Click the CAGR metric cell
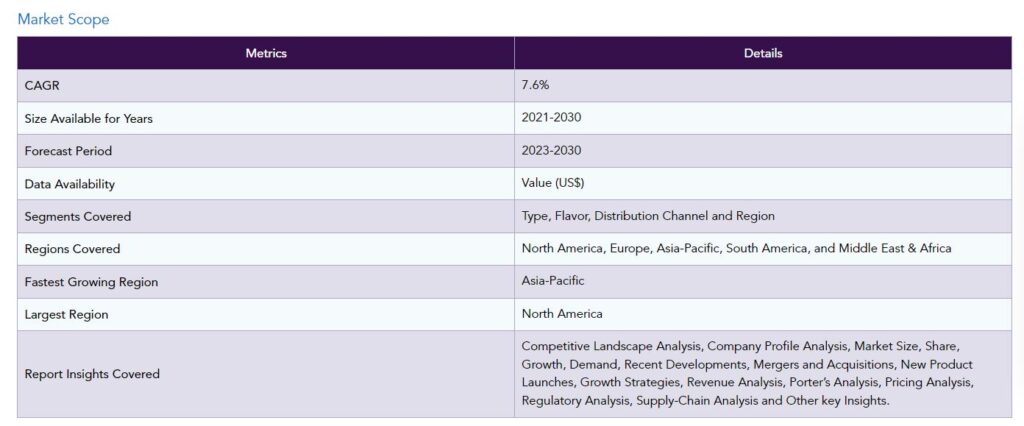This screenshot has width=1024, height=426. (266, 86)
